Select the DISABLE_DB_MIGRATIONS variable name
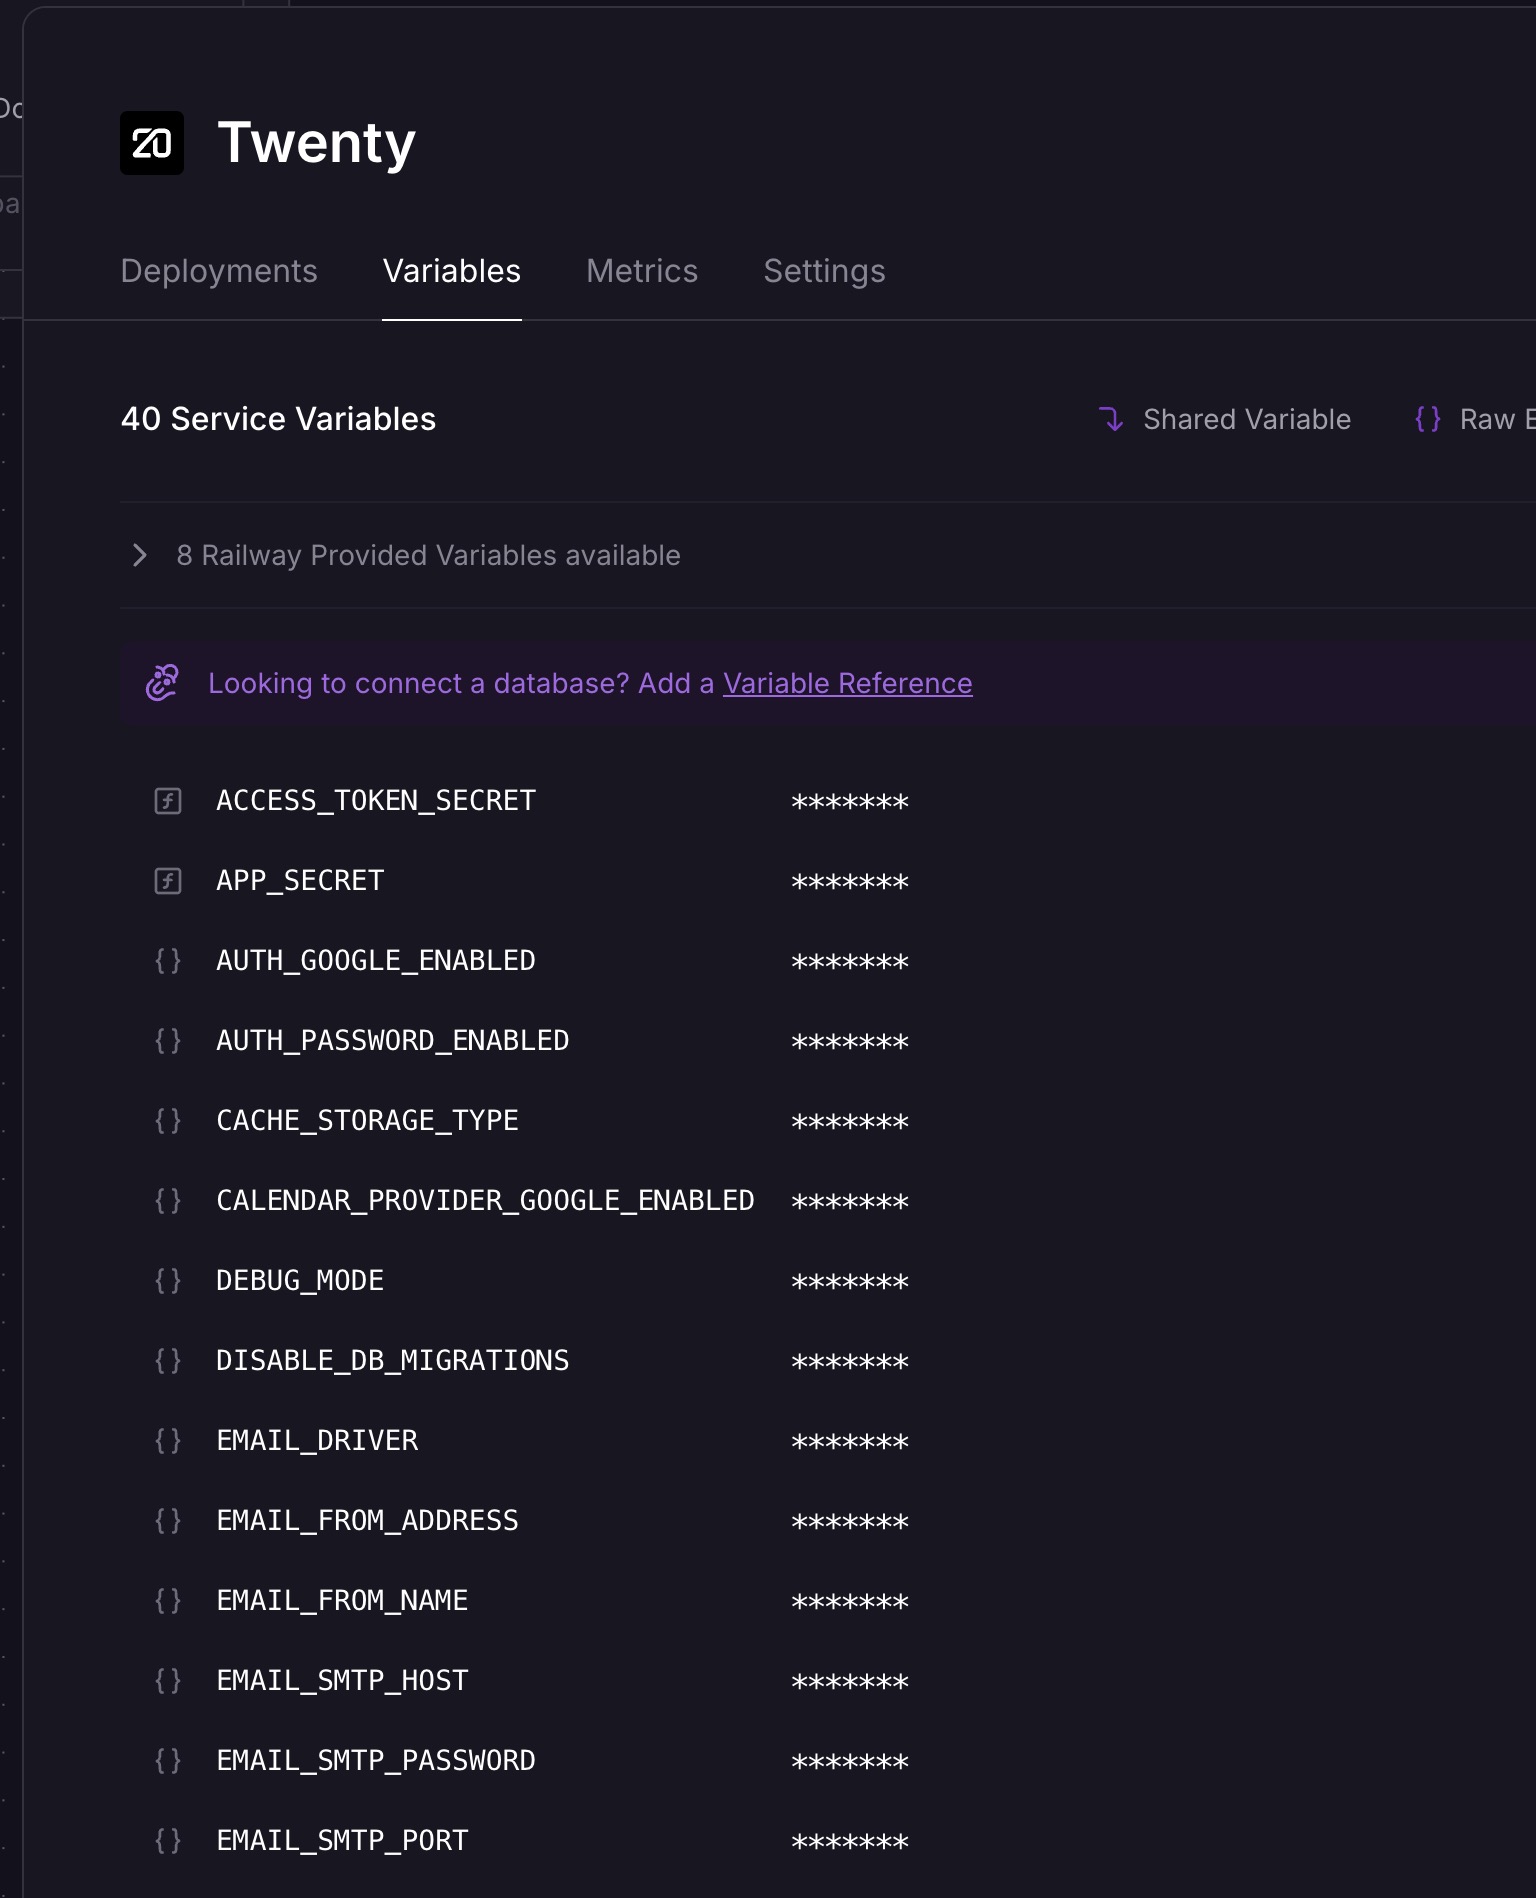 393,1361
